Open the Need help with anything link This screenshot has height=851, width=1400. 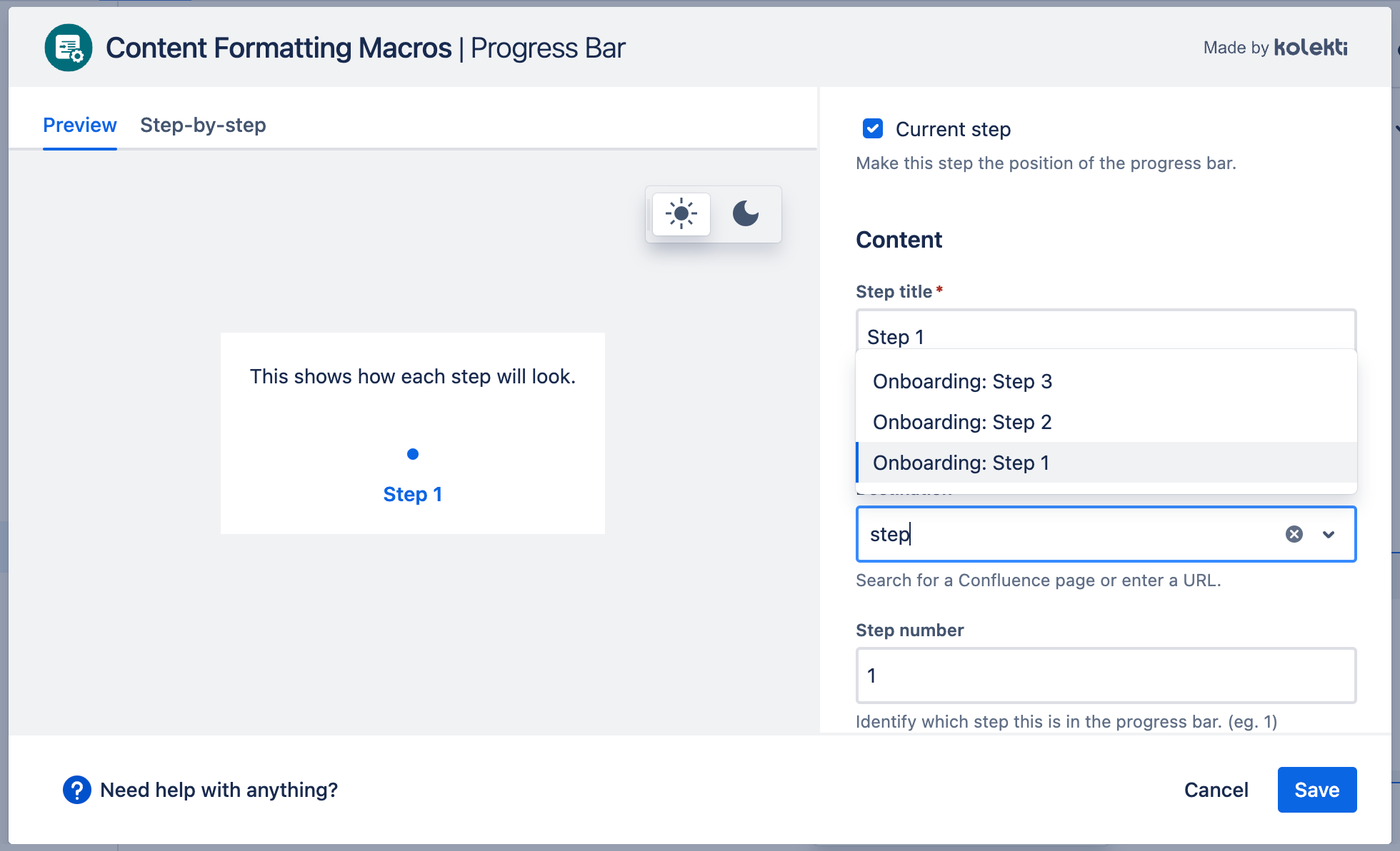219,790
